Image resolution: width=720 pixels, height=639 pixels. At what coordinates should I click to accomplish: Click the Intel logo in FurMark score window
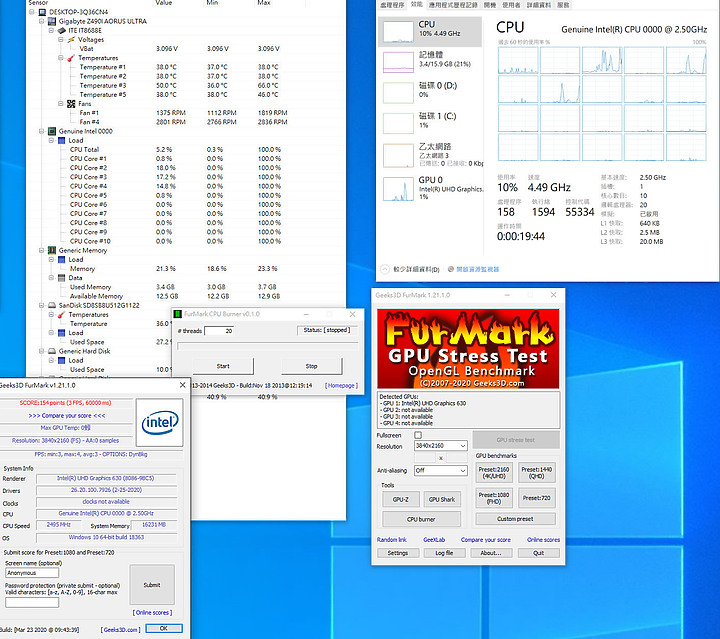(x=160, y=422)
